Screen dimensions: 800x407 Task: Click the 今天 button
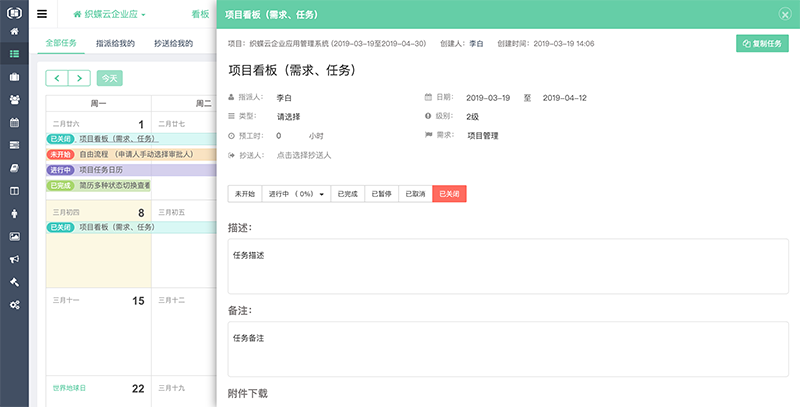pyautogui.click(x=110, y=78)
